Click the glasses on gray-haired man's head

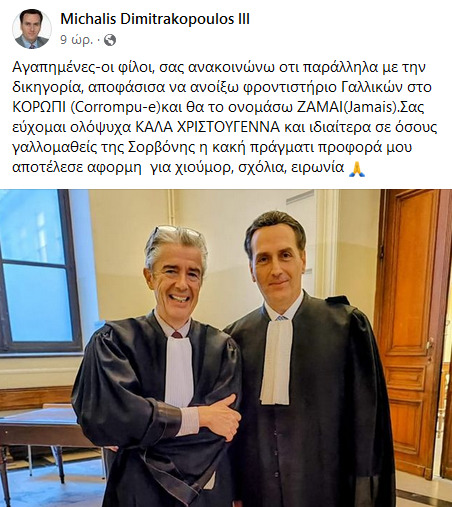coord(175,234)
